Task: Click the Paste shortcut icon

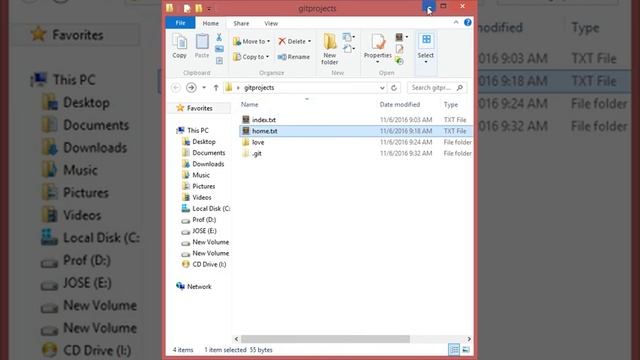Action: pos(219,61)
